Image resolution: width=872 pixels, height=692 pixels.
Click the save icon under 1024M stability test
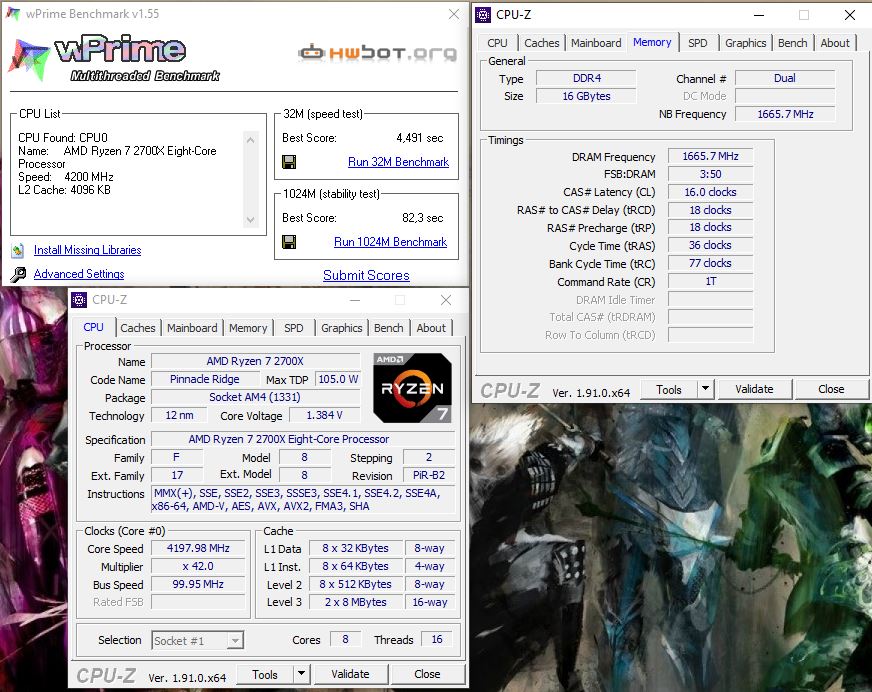289,242
